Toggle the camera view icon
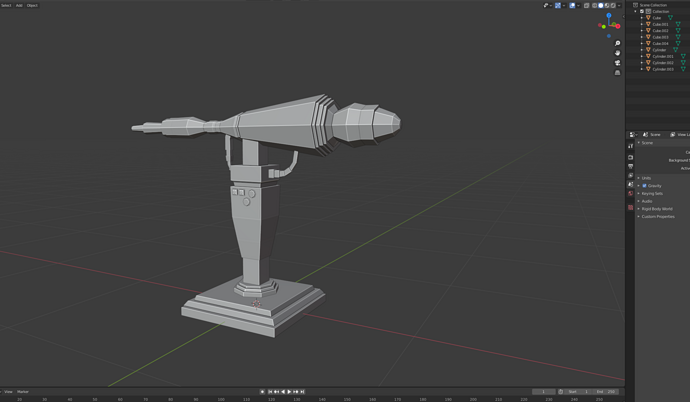The image size is (690, 402). [617, 62]
